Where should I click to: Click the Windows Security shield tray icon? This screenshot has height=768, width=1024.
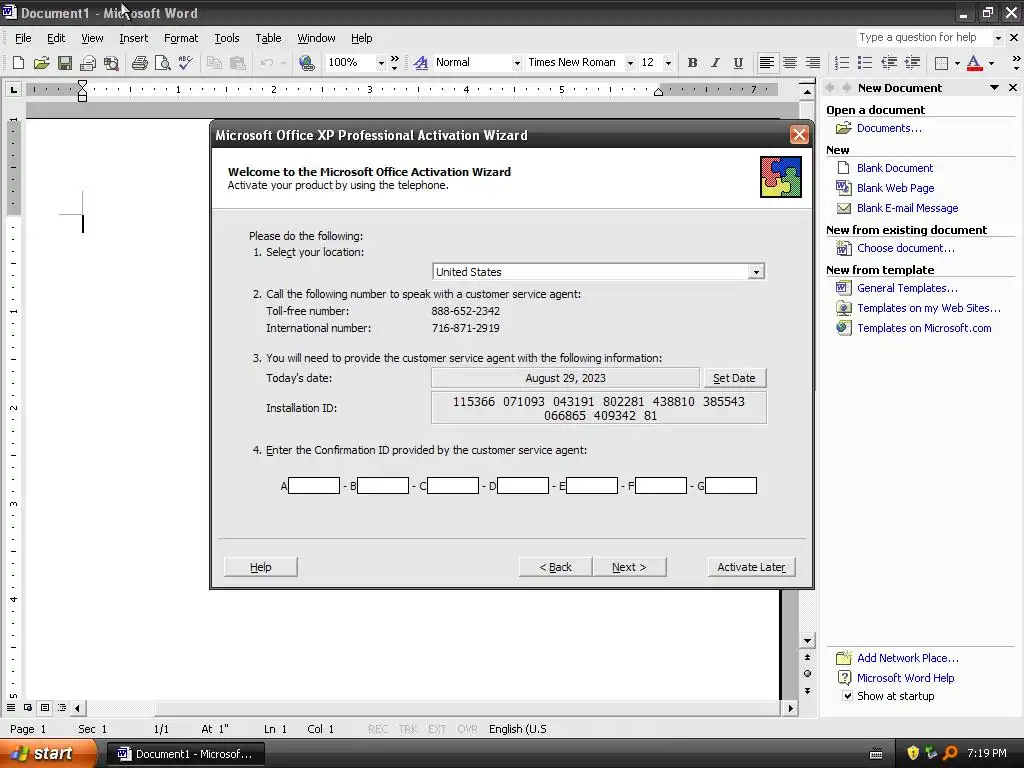[913, 753]
